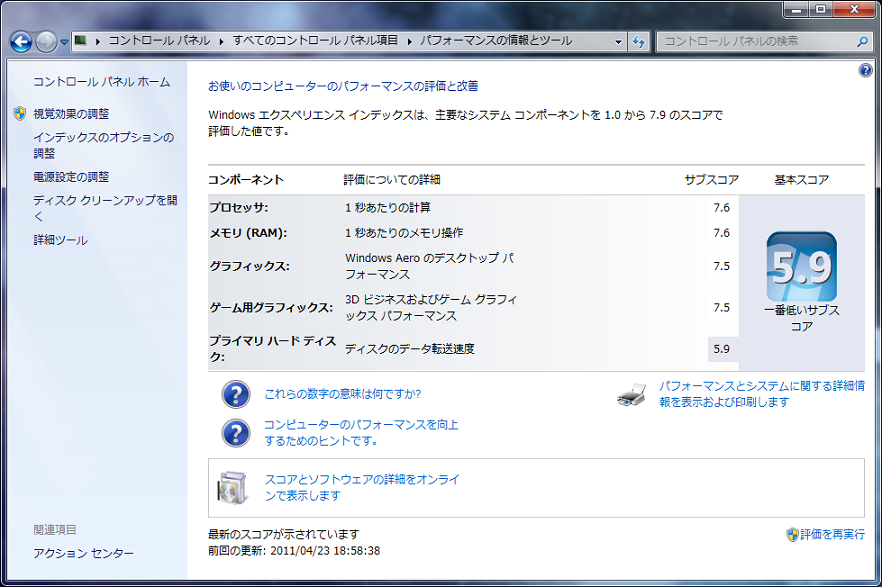Expand the arrow before コントロール パネル breadcrumb
Viewport: 882px width, 587px height.
tap(97, 41)
